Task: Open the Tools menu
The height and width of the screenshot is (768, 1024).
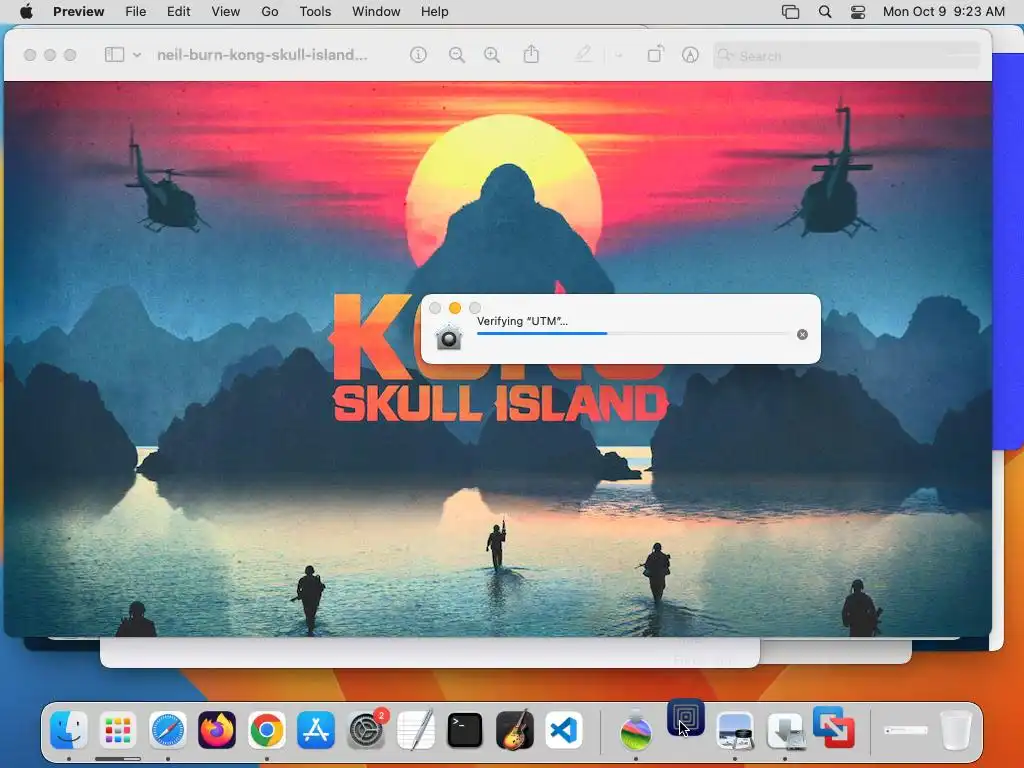Action: point(315,12)
